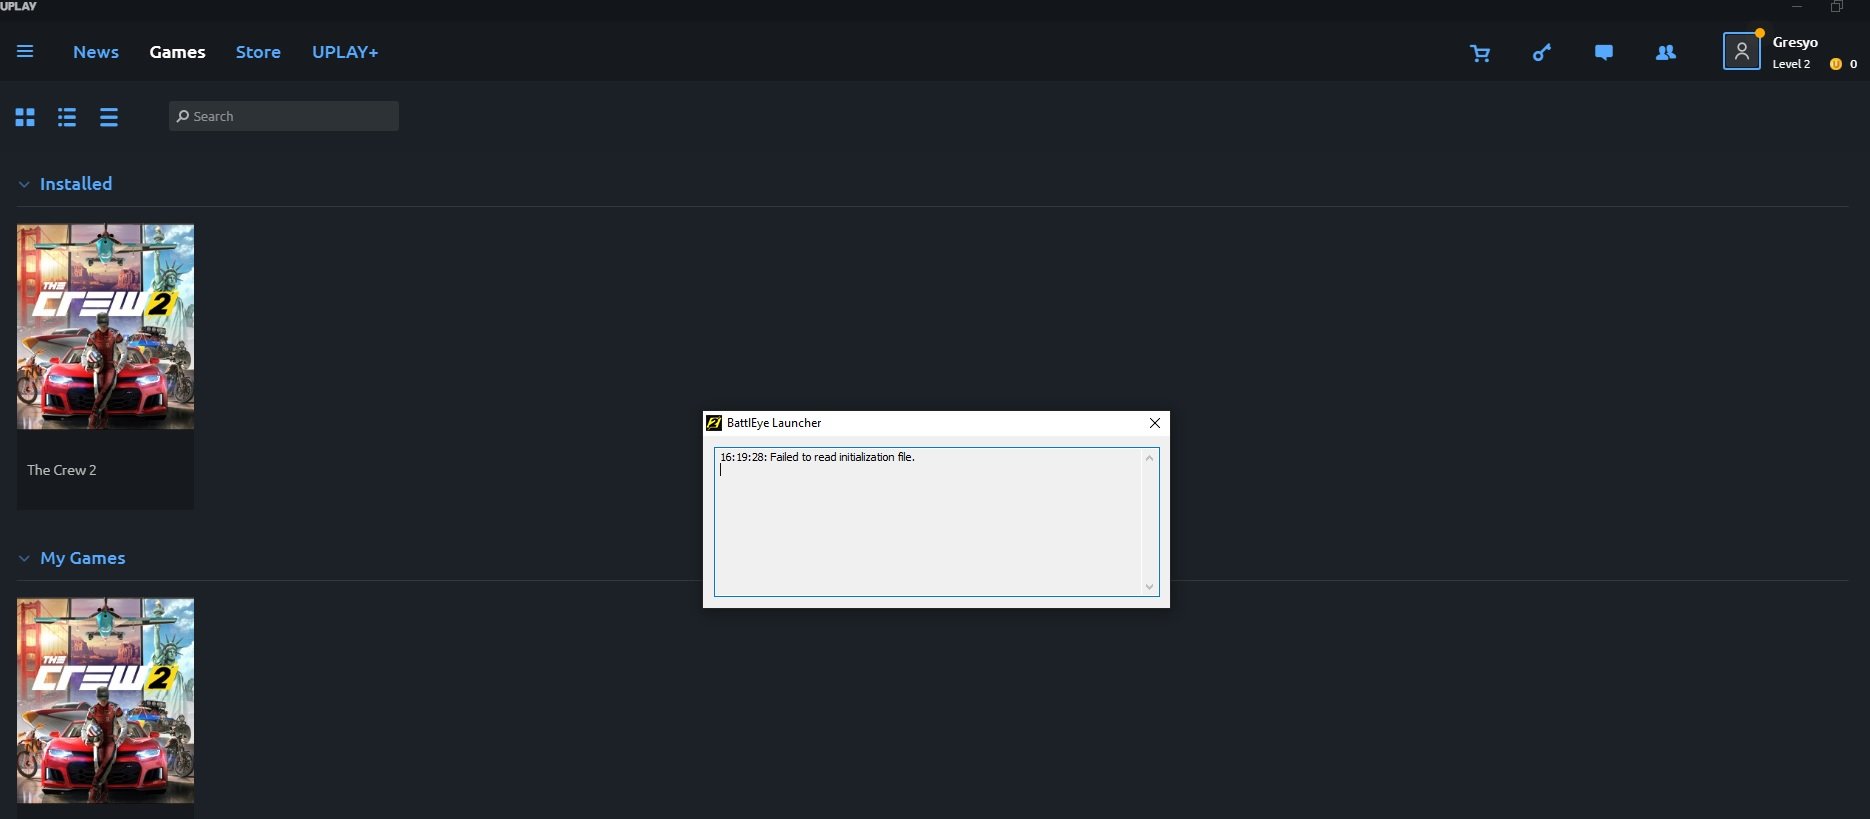The height and width of the screenshot is (819, 1870).
Task: Open The Crew 2 cover under Installed
Action: click(105, 327)
